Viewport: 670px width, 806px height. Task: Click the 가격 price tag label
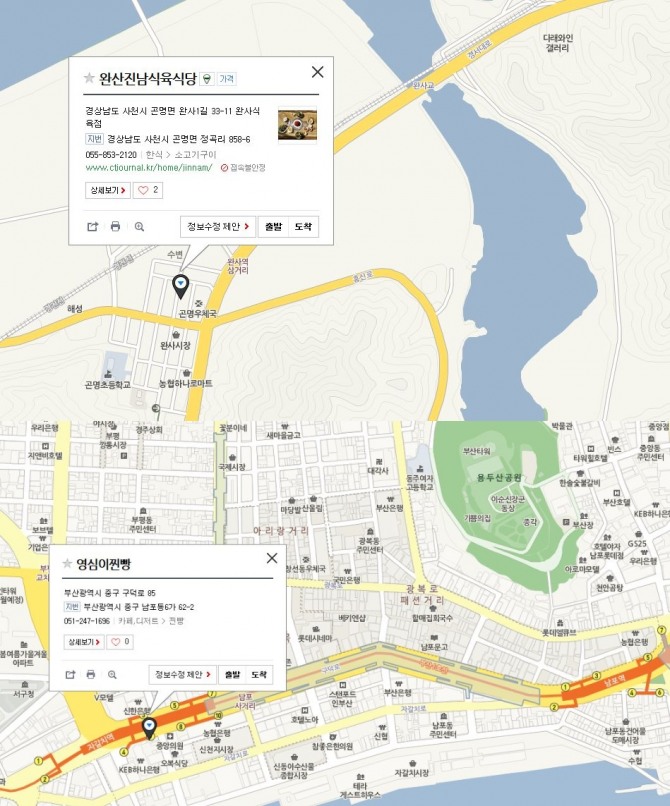click(x=227, y=79)
